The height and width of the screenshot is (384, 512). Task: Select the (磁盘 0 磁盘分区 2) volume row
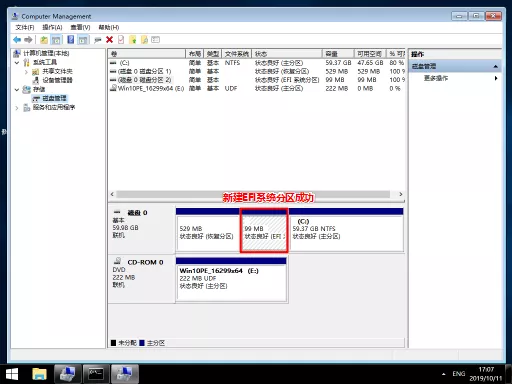[x=257, y=80]
